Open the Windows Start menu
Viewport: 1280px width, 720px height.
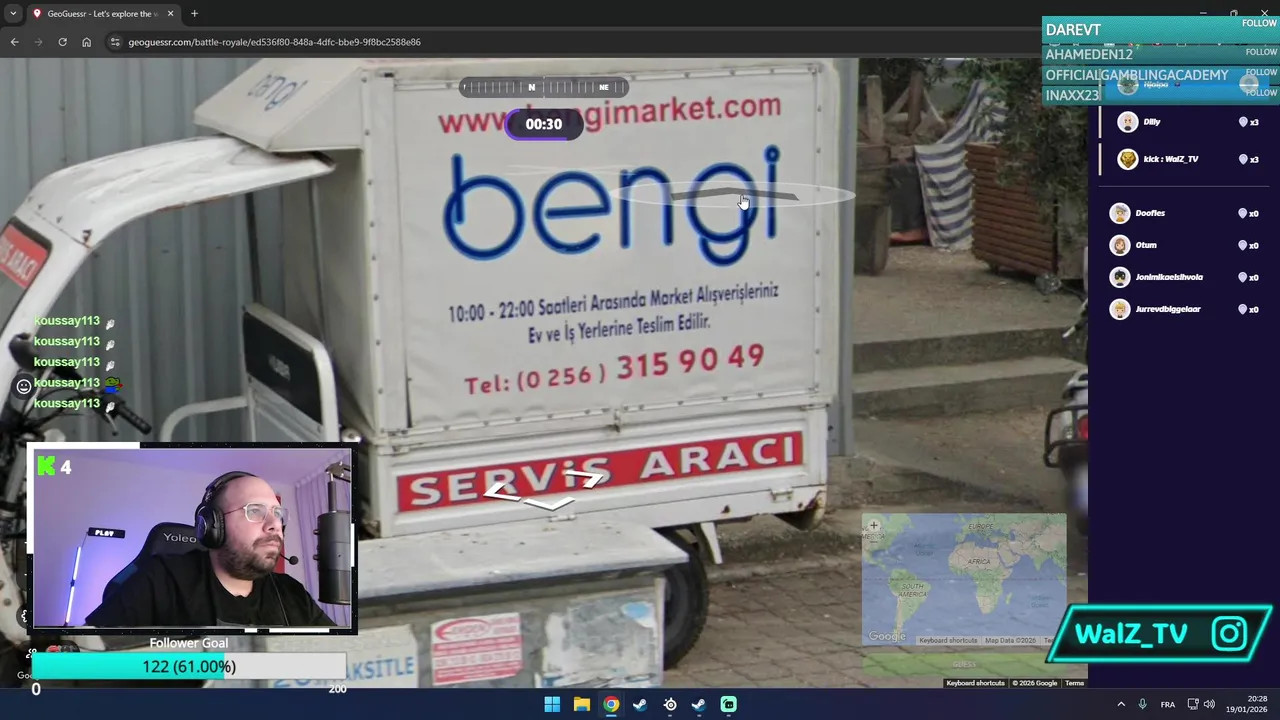tap(552, 704)
